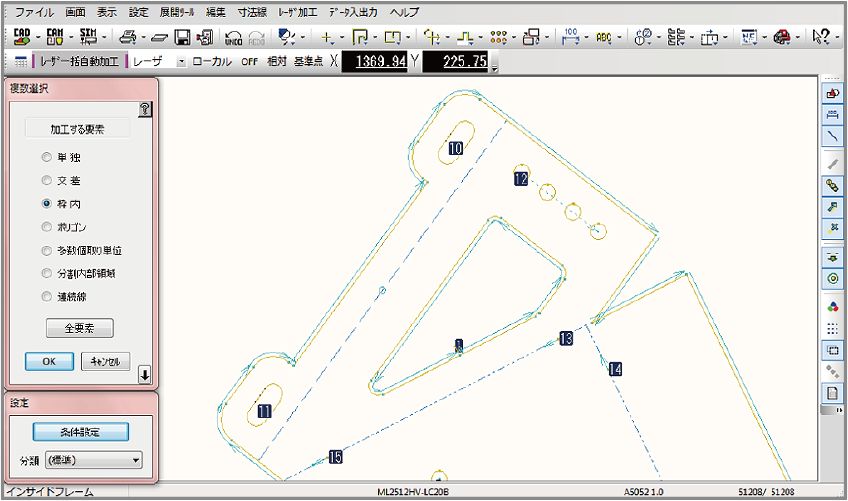Open 条件設定 settings button
The width and height of the screenshot is (848, 501).
tap(81, 432)
